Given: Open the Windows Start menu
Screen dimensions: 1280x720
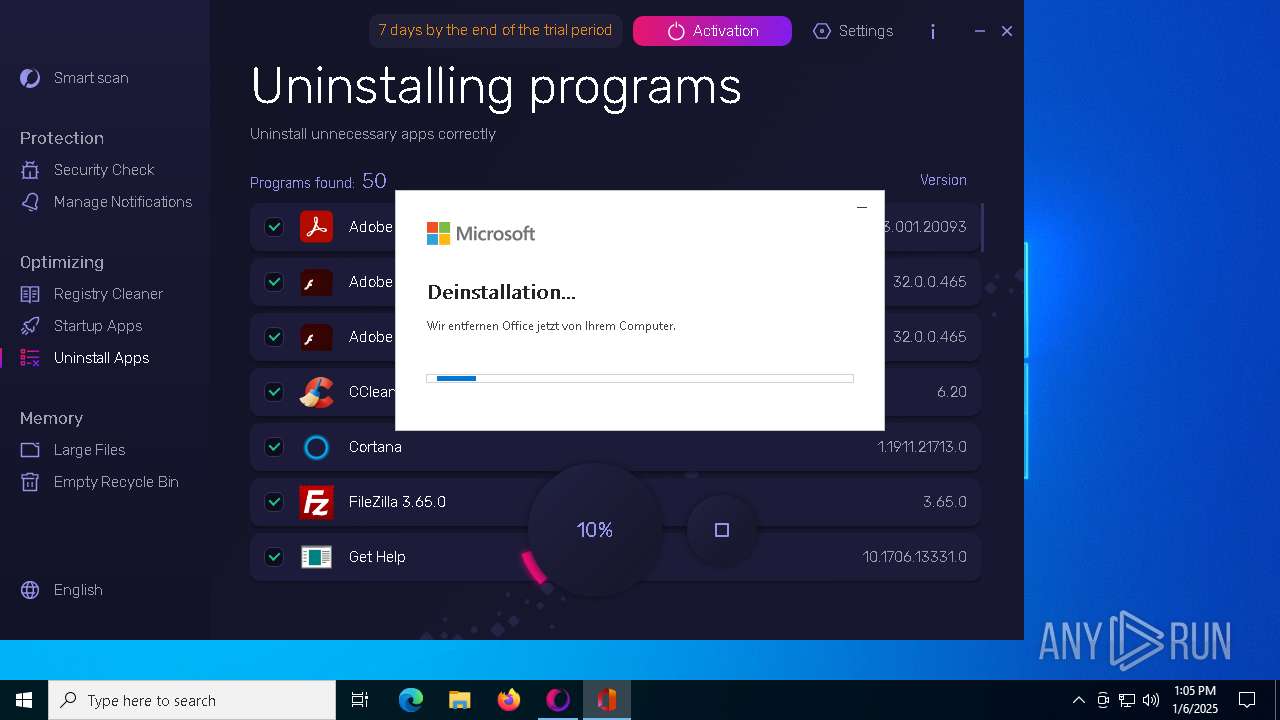Looking at the screenshot, I should tap(24, 700).
